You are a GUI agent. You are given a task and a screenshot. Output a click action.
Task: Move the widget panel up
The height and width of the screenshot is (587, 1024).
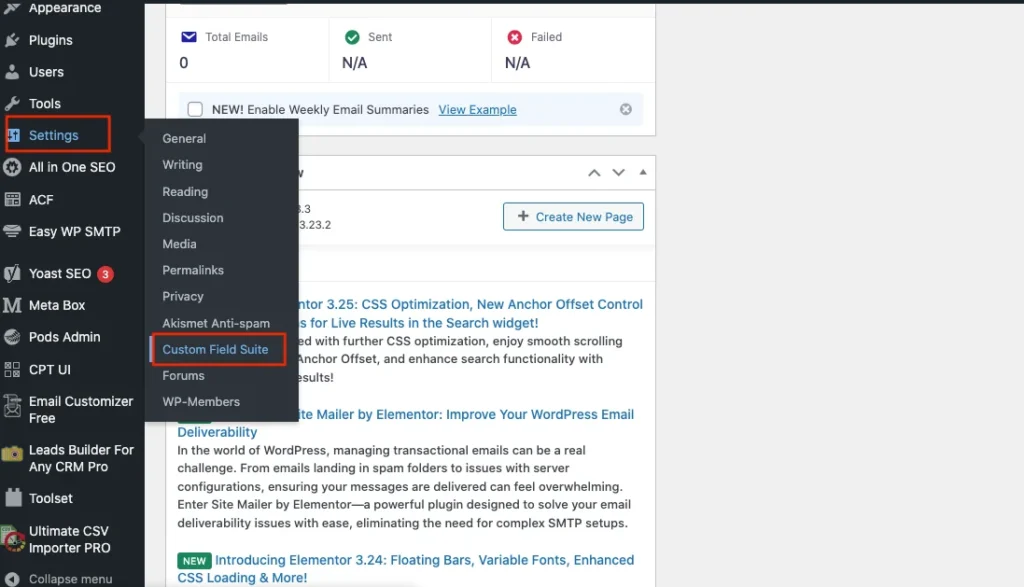pyautogui.click(x=594, y=173)
